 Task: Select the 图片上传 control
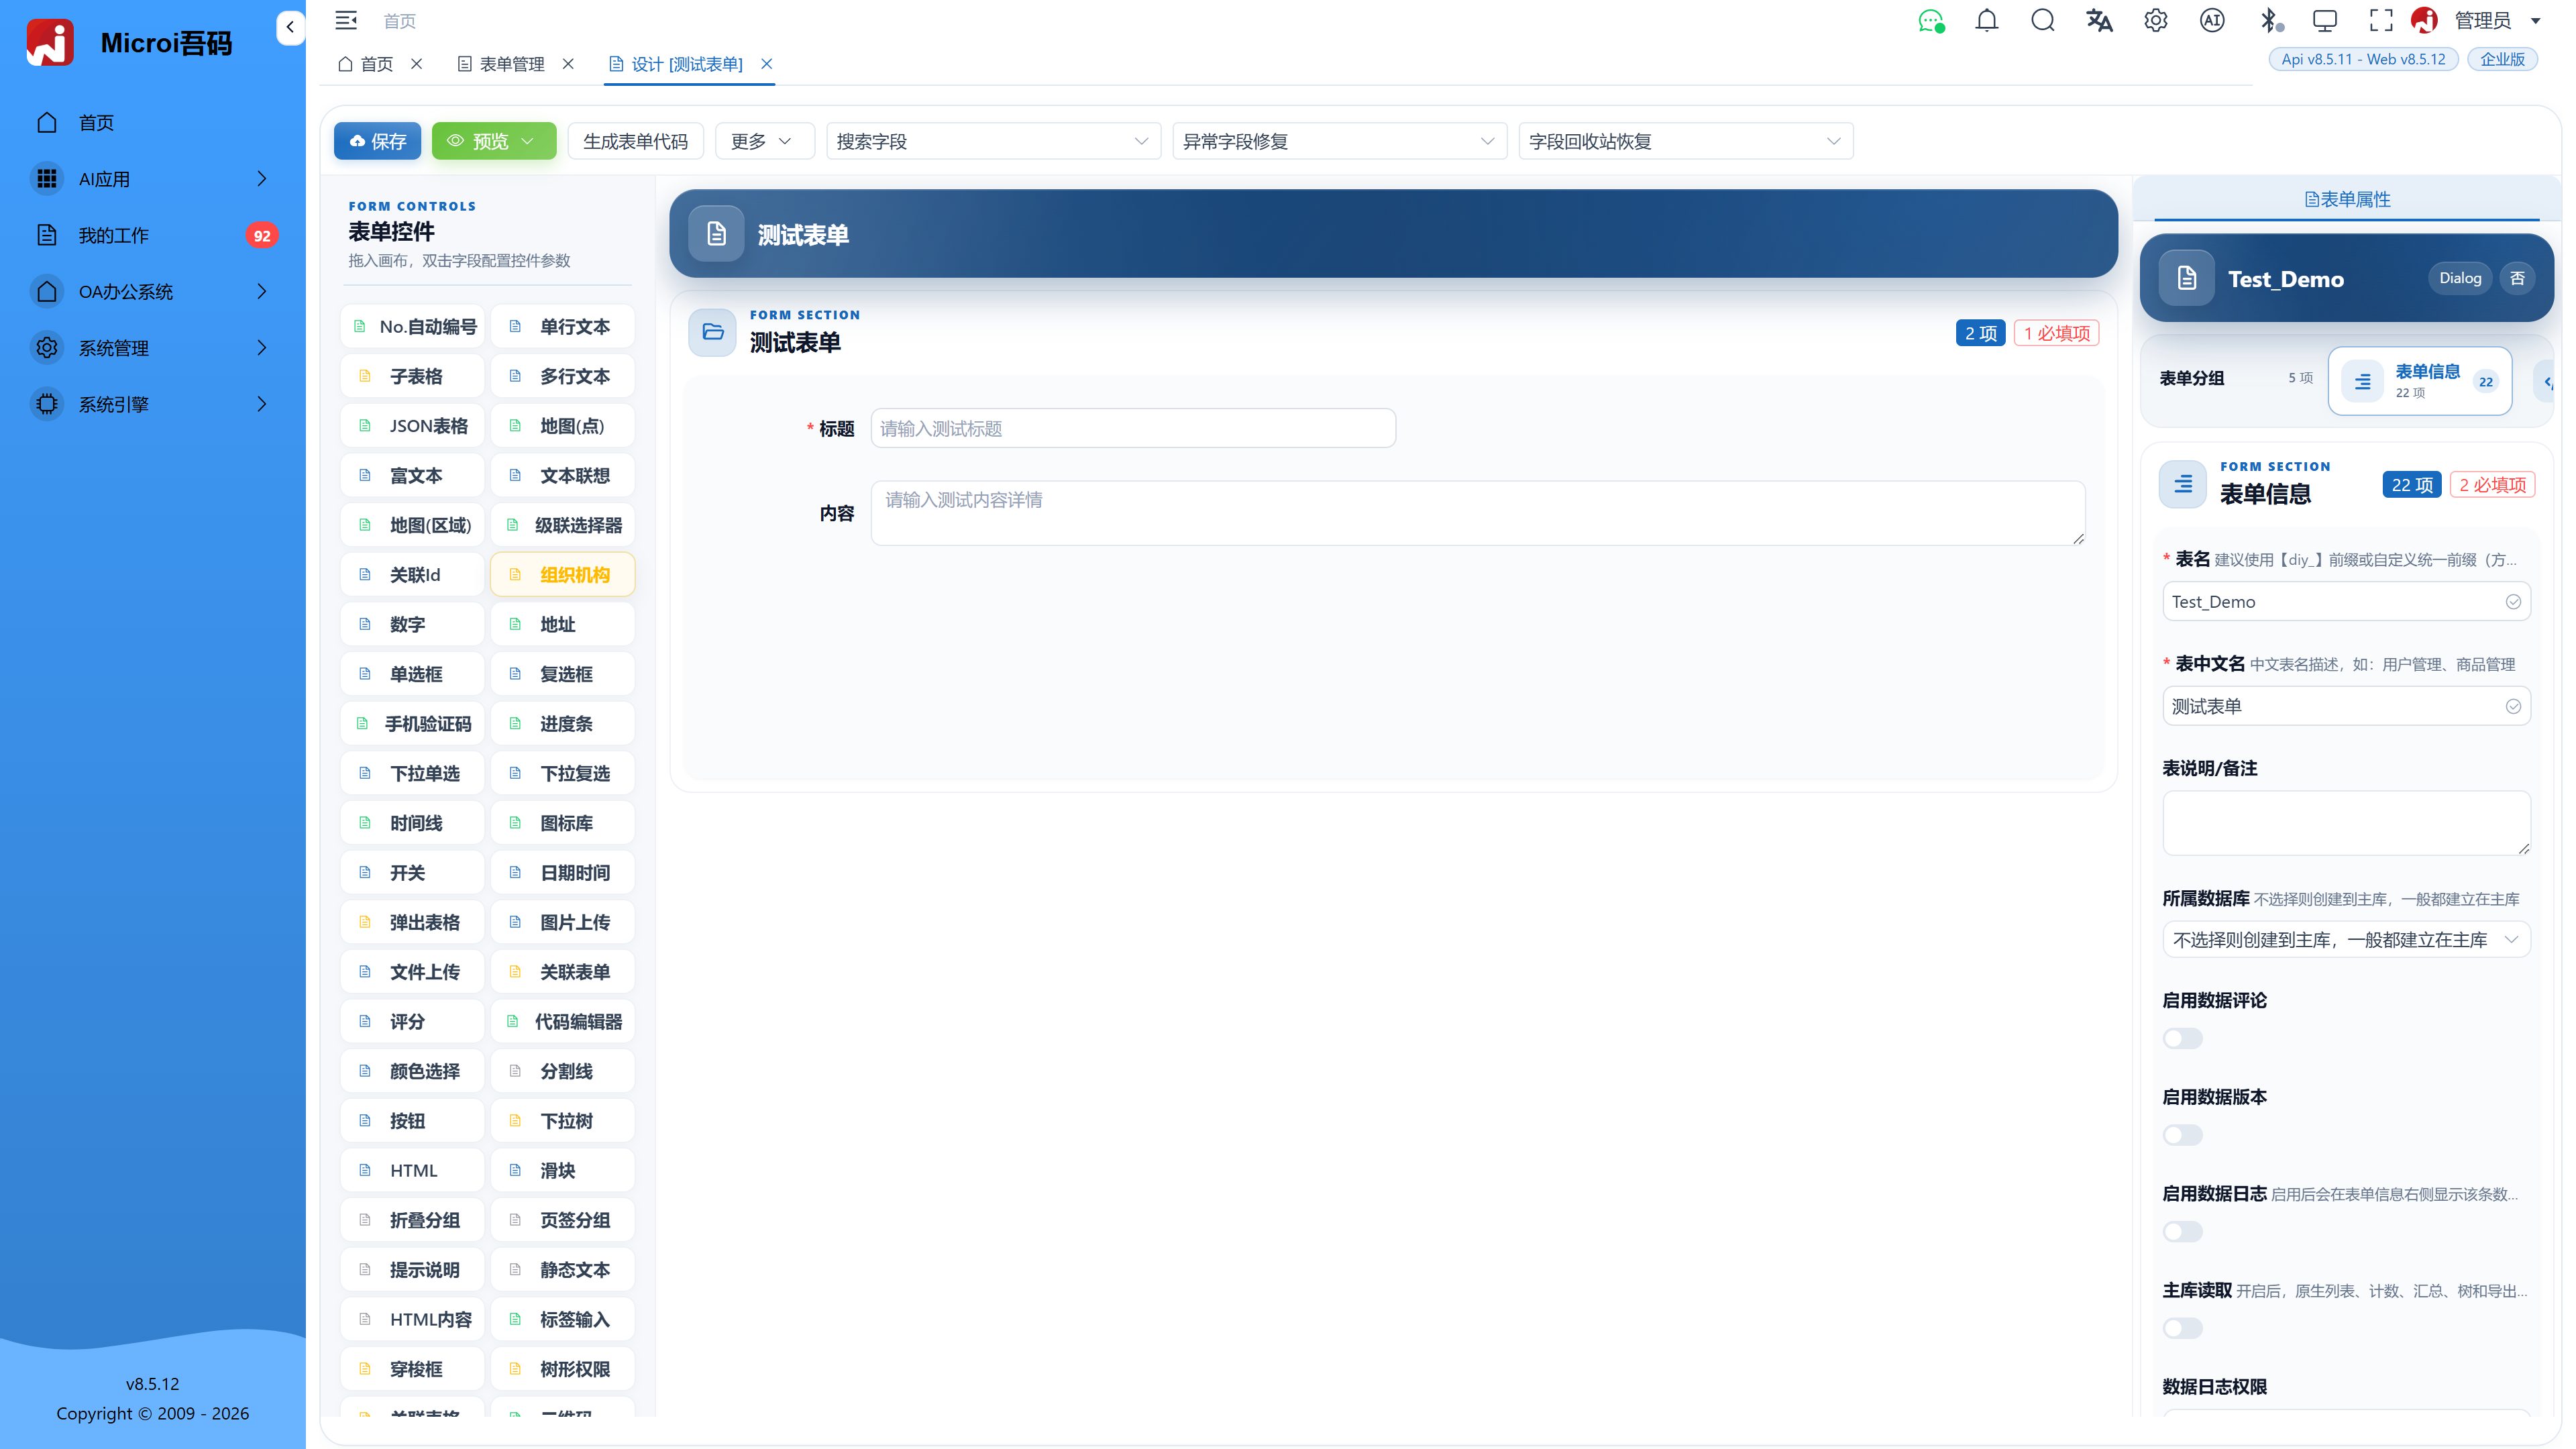[x=562, y=923]
